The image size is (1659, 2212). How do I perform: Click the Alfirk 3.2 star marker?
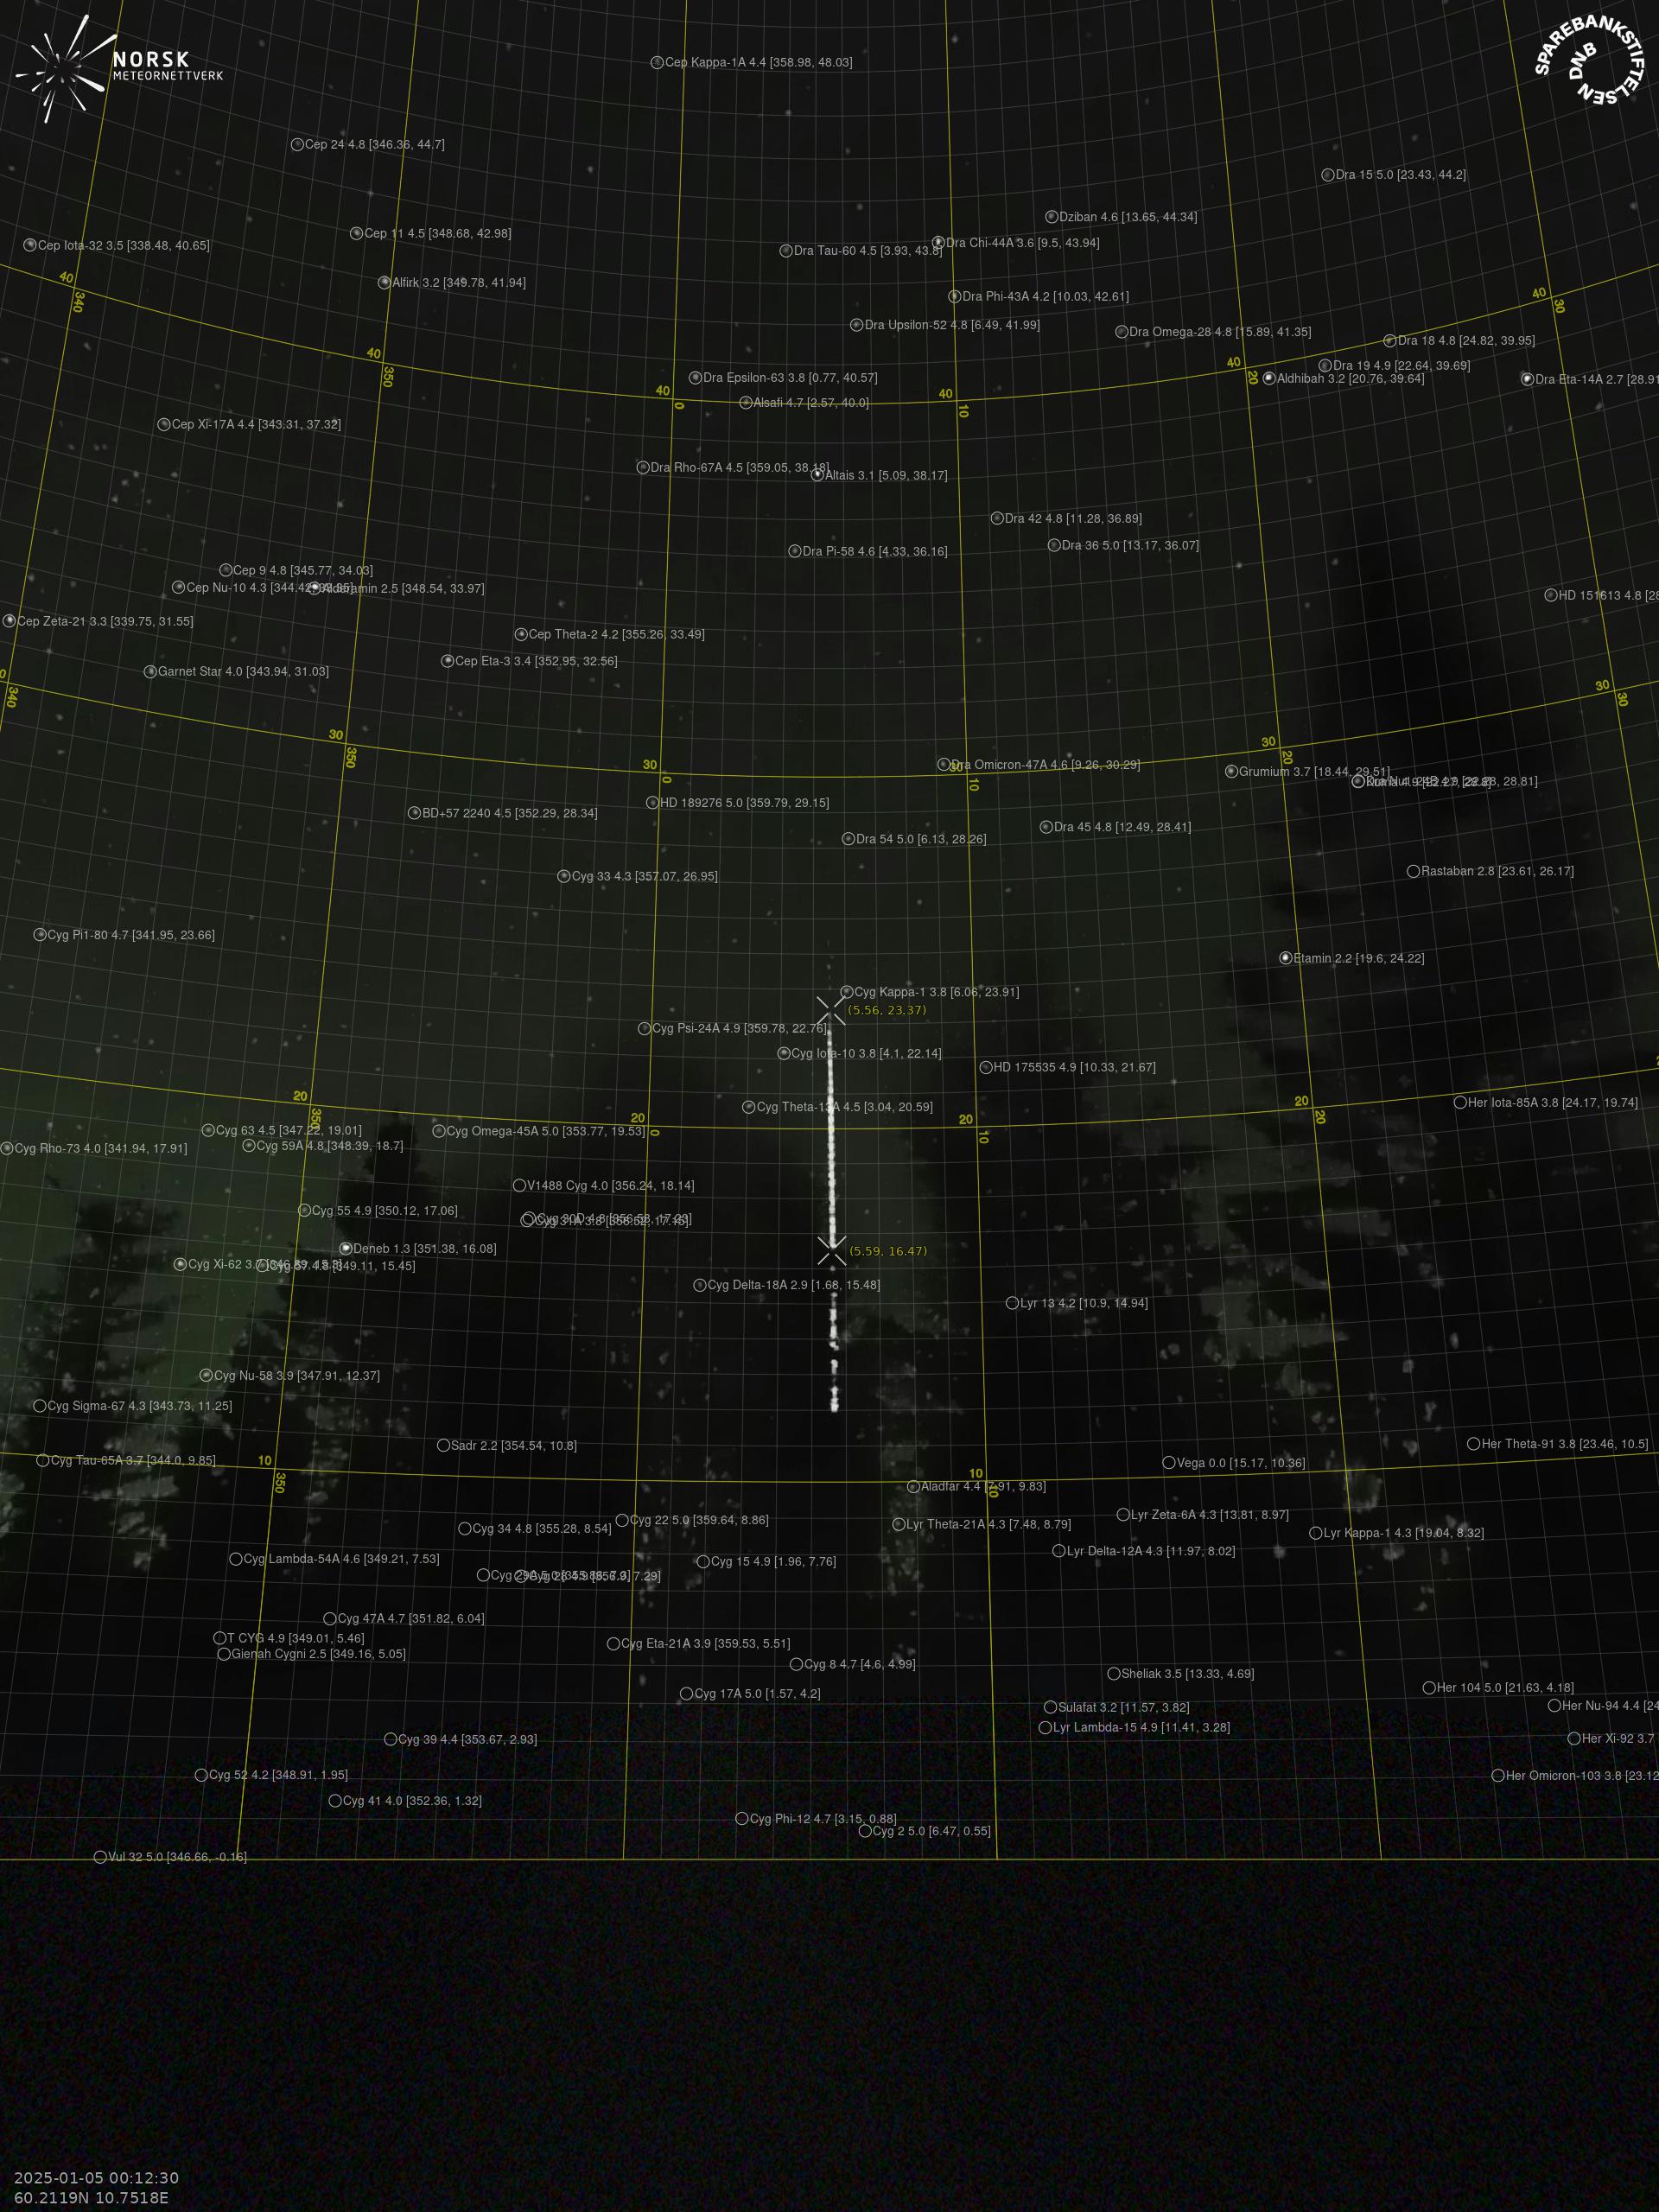tap(384, 283)
